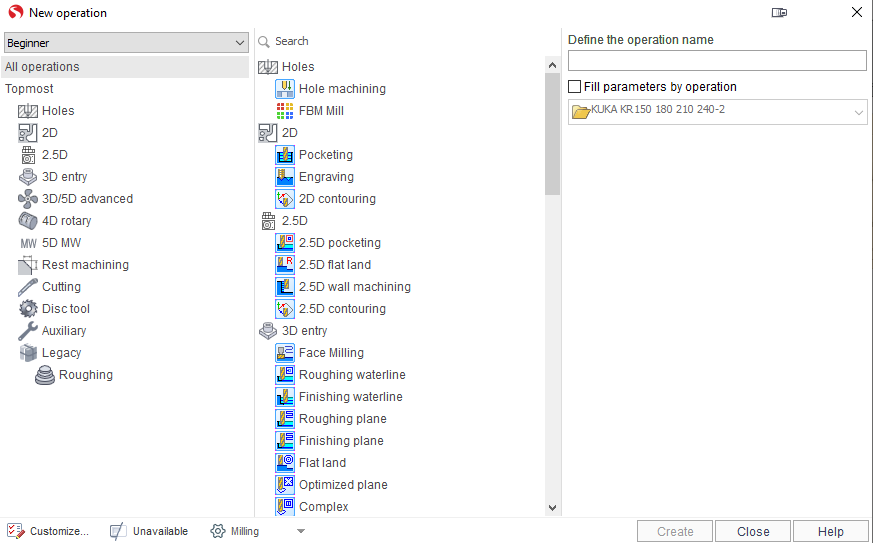Select the Legacy category
This screenshot has width=873, height=543.
[x=50, y=353]
